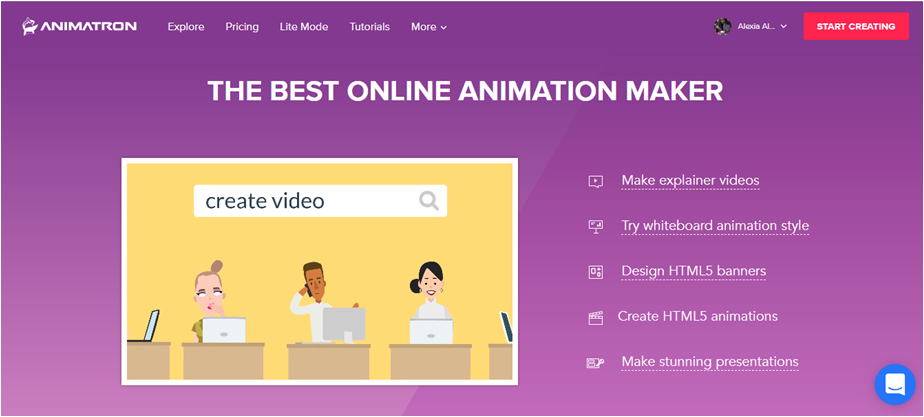The height and width of the screenshot is (417, 924).
Task: Open the chat support bubble
Action: tap(895, 385)
